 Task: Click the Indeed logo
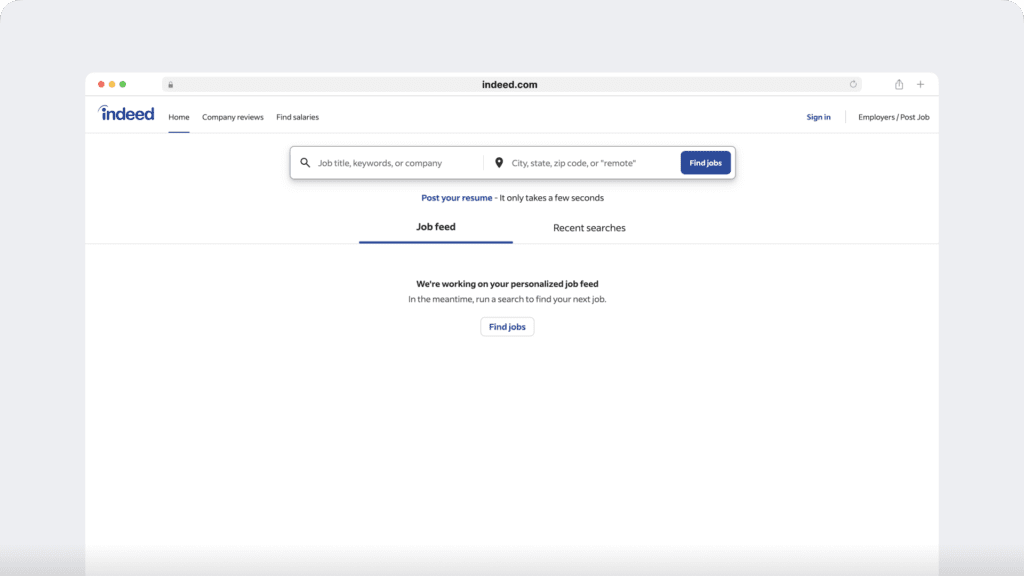point(127,114)
